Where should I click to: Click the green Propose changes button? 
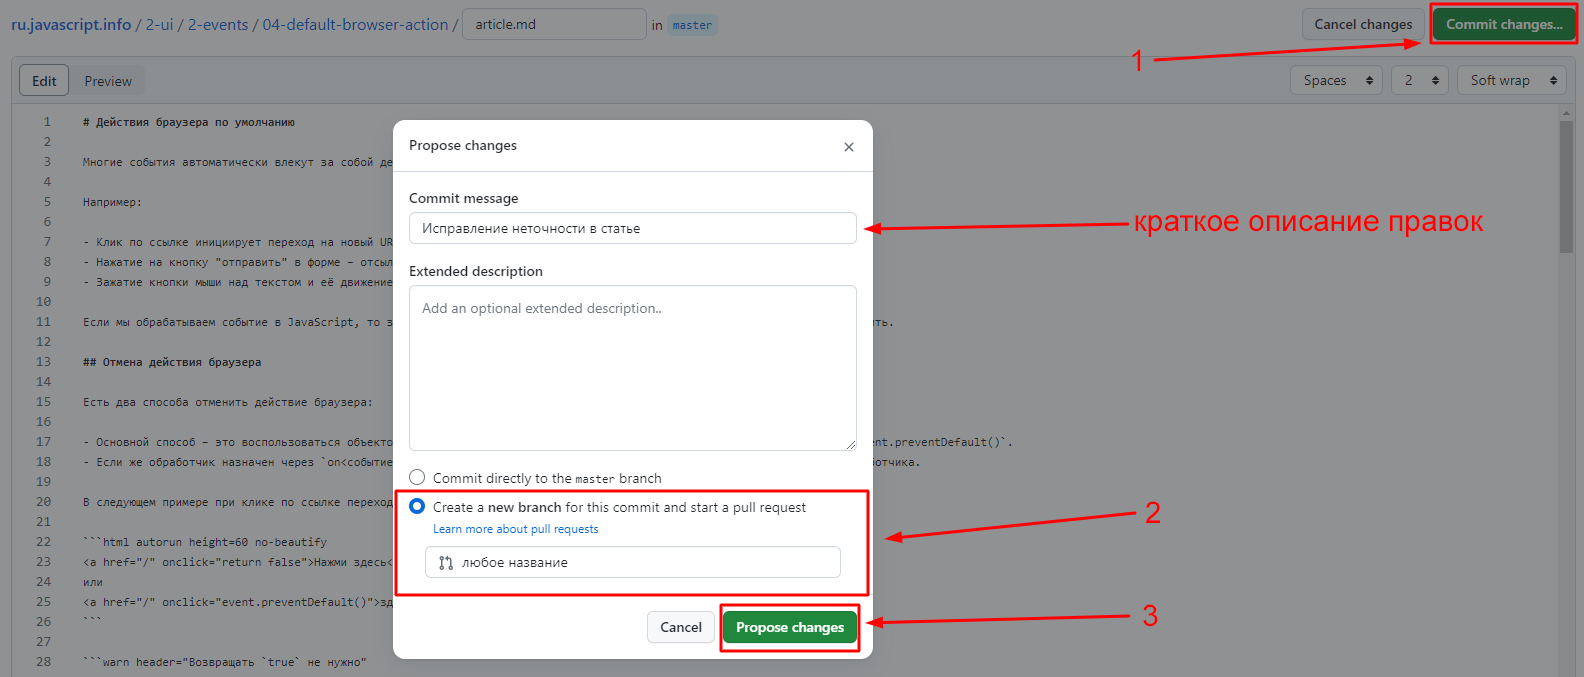[x=790, y=627]
